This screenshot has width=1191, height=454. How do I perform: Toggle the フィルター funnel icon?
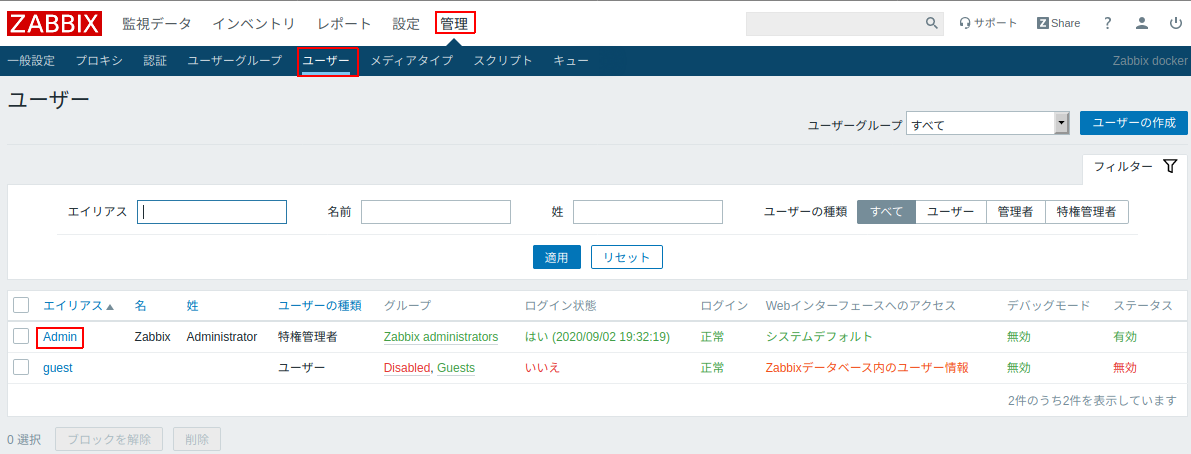(1170, 166)
